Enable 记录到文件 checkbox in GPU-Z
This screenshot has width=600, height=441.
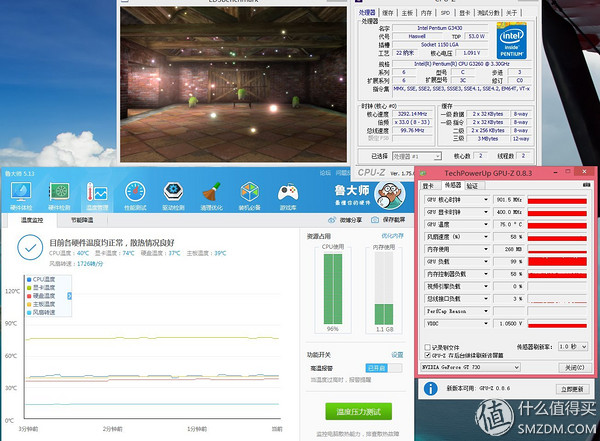point(427,347)
